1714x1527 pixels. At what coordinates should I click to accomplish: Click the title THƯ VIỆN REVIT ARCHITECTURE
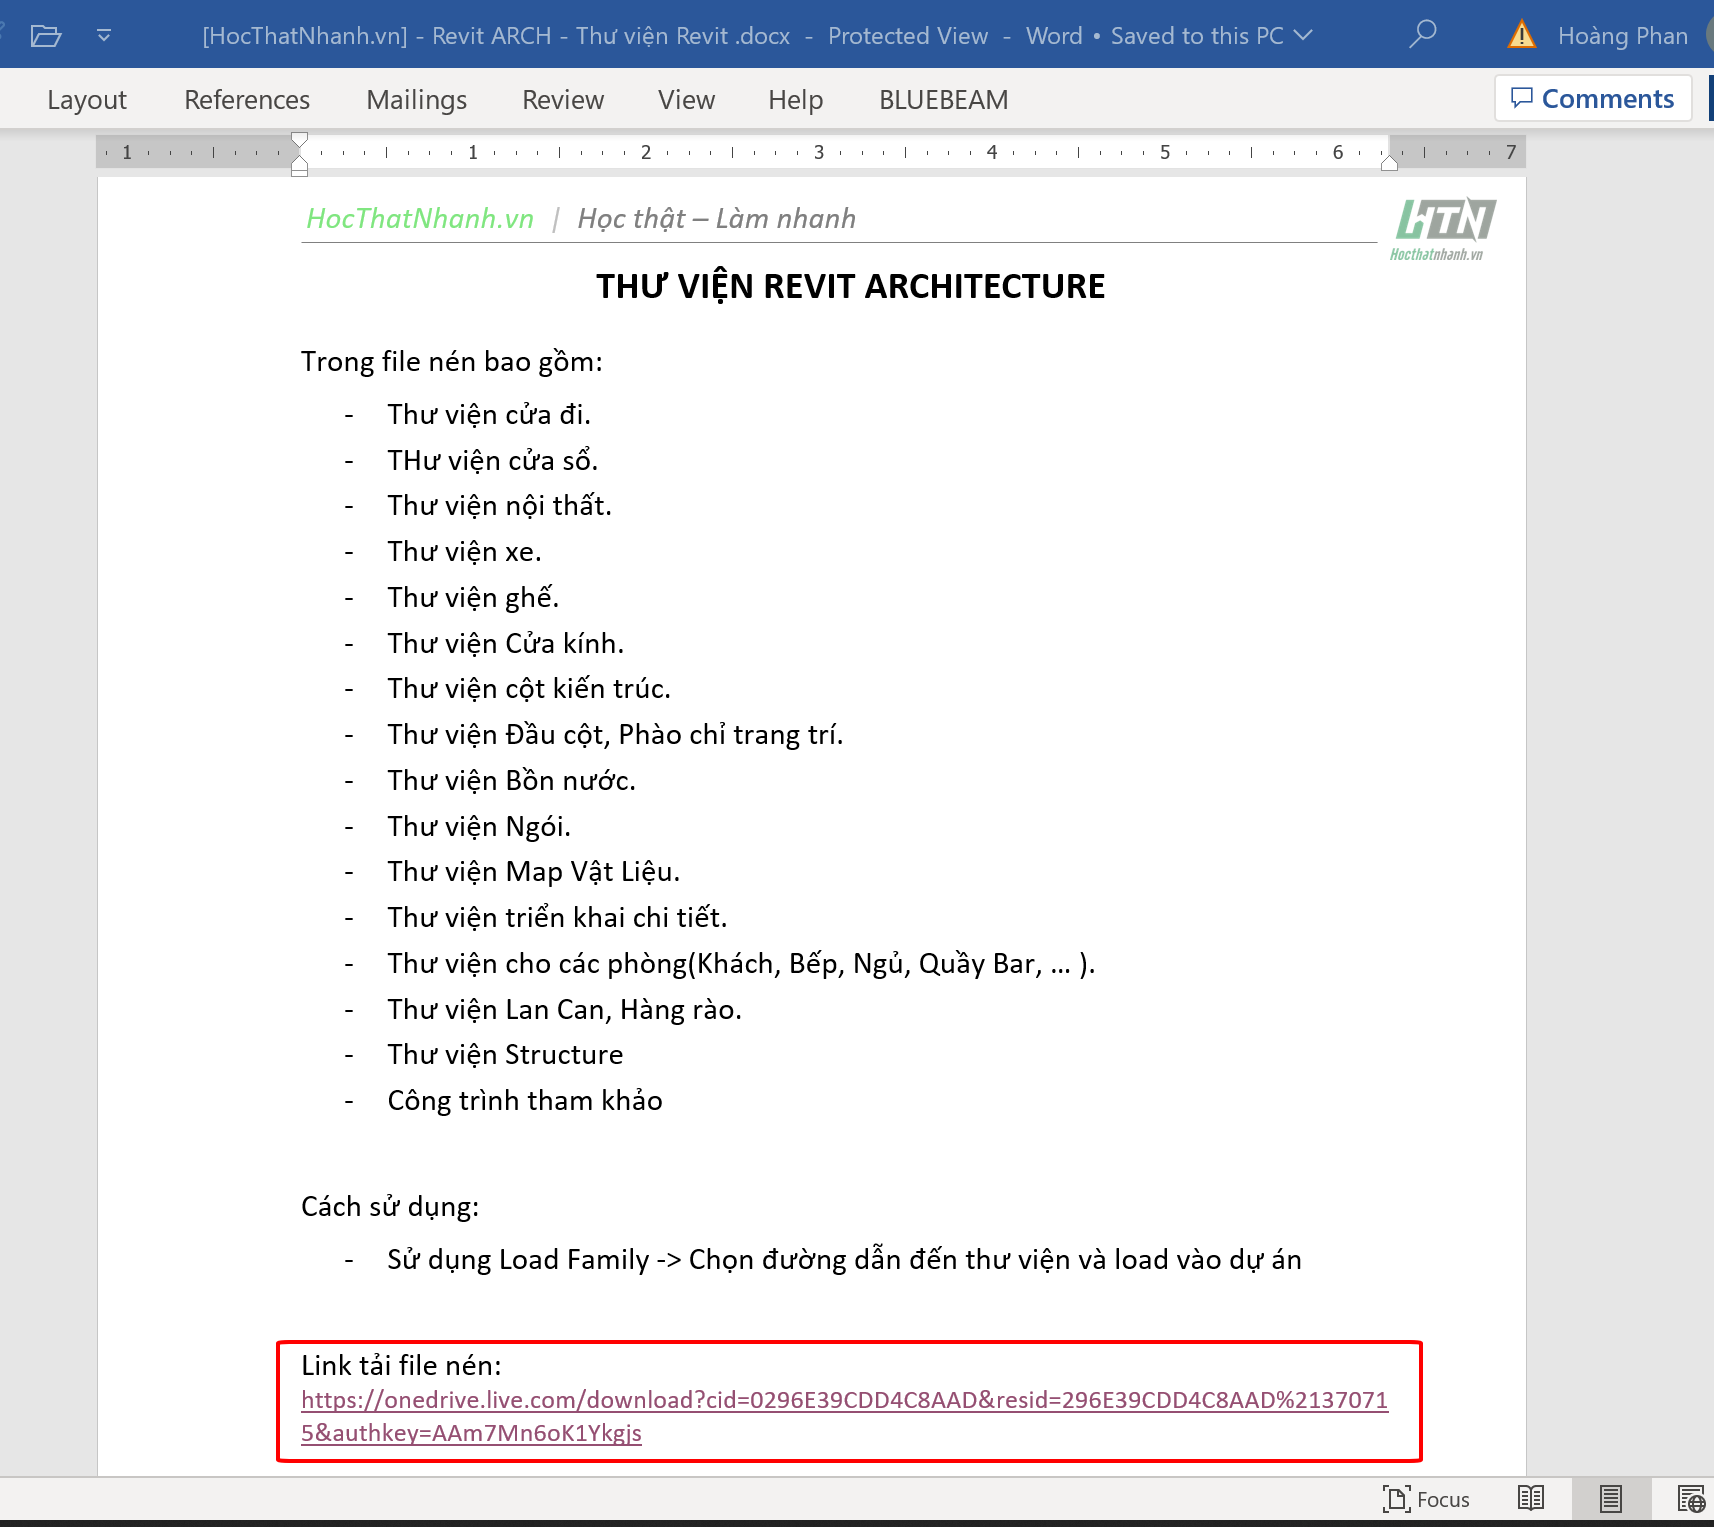(850, 286)
